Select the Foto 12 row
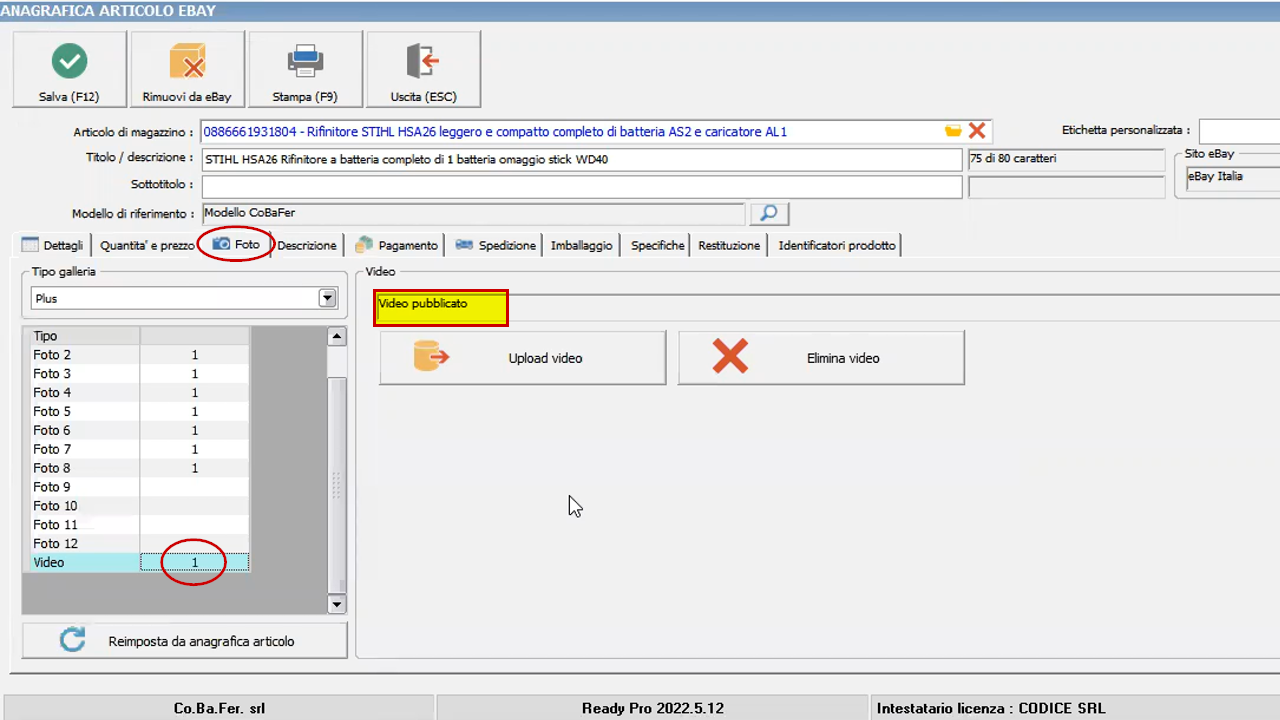Viewport: 1280px width, 720px height. 136,544
